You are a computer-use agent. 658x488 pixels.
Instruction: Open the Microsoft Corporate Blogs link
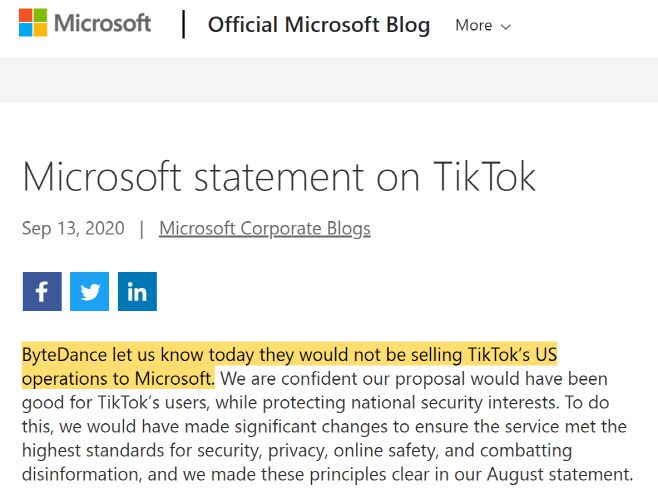click(264, 228)
